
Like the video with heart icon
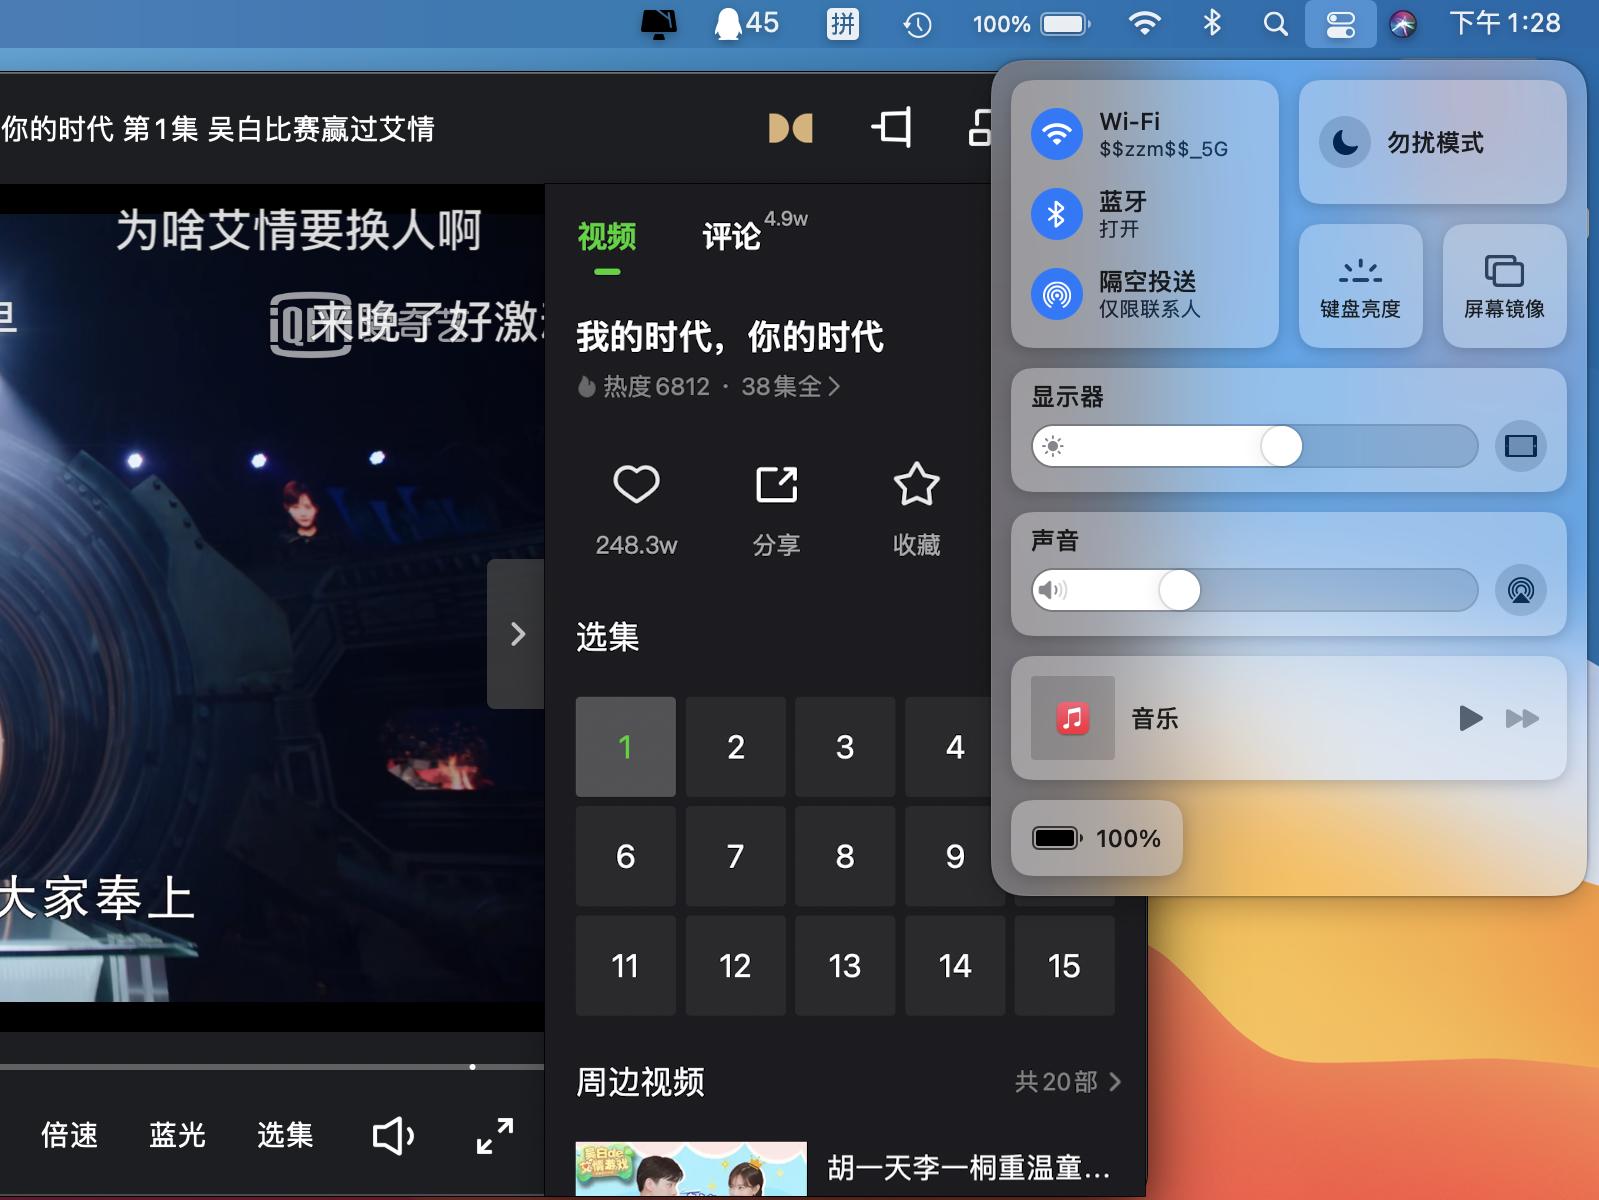pos(636,485)
